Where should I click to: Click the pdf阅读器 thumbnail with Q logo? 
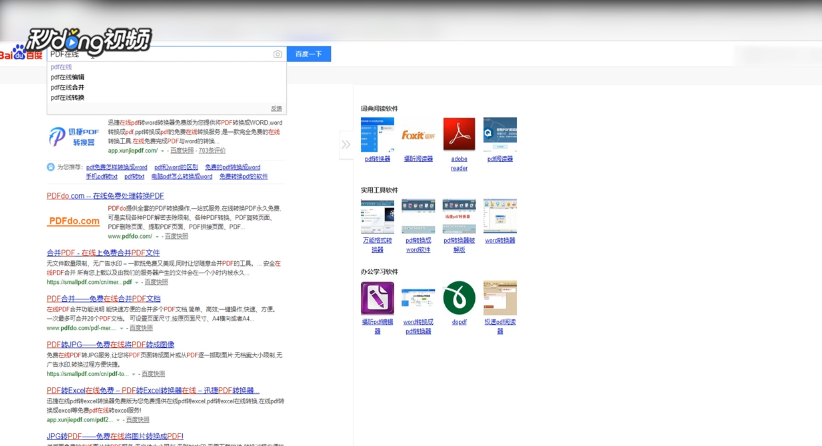(x=500, y=134)
